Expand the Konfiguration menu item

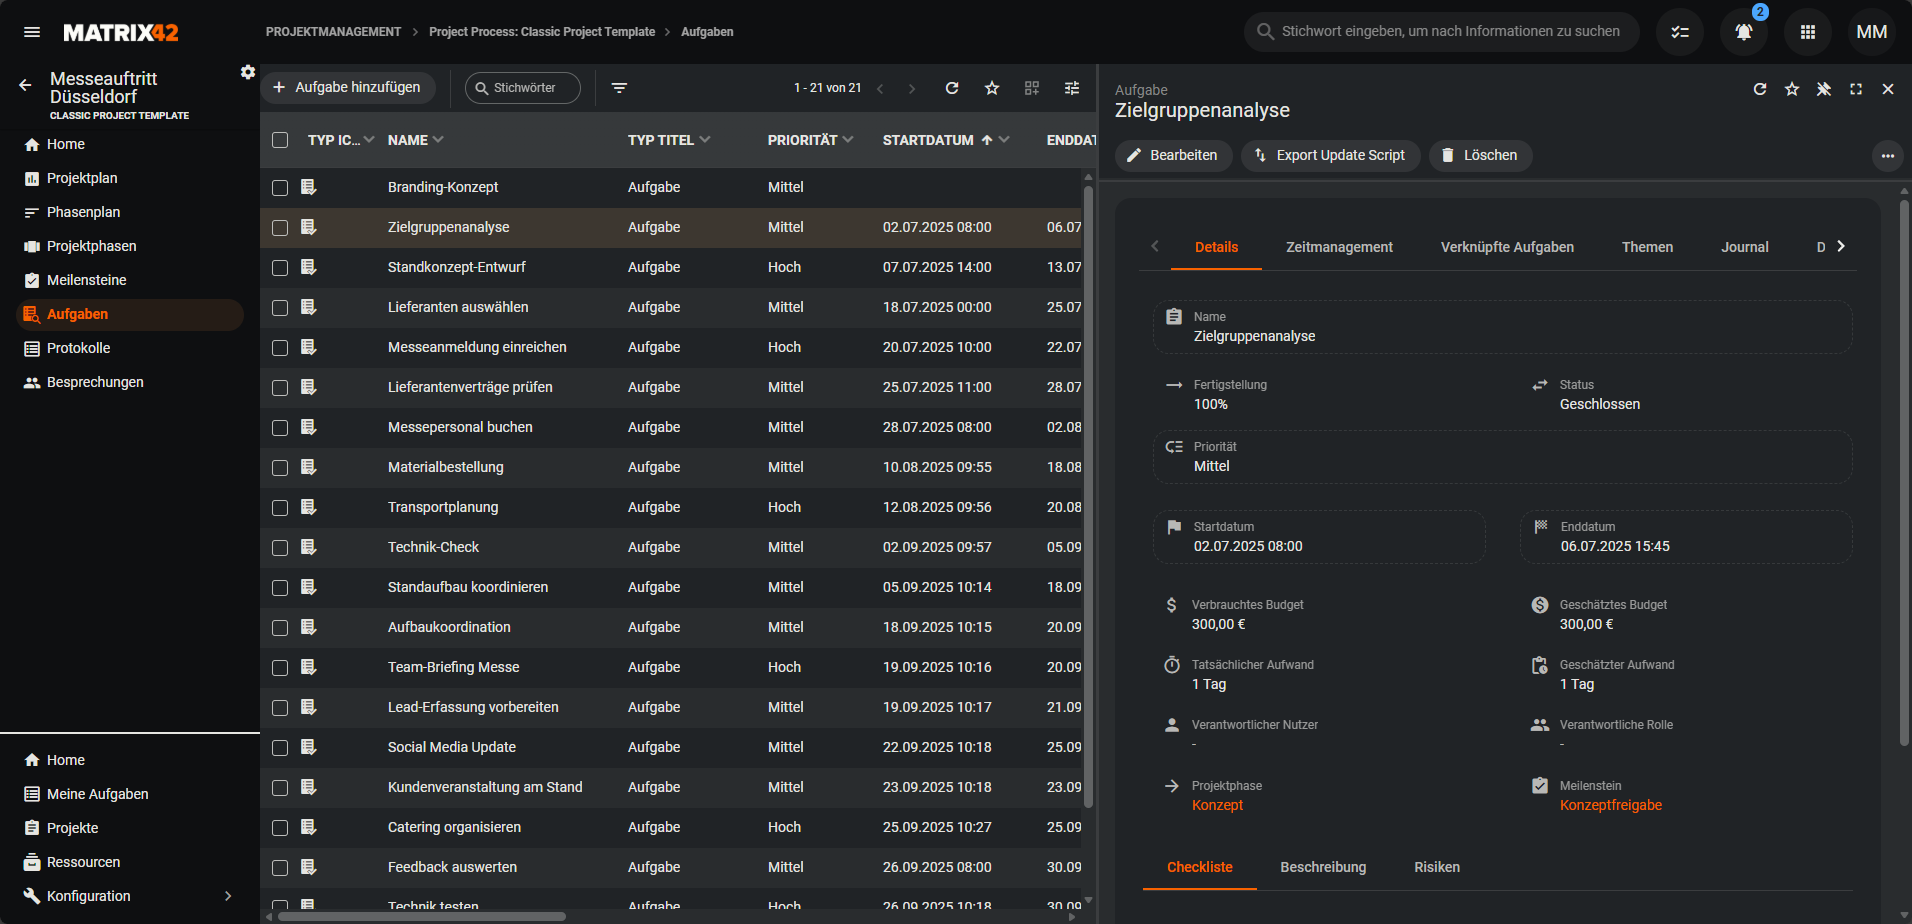pos(228,896)
